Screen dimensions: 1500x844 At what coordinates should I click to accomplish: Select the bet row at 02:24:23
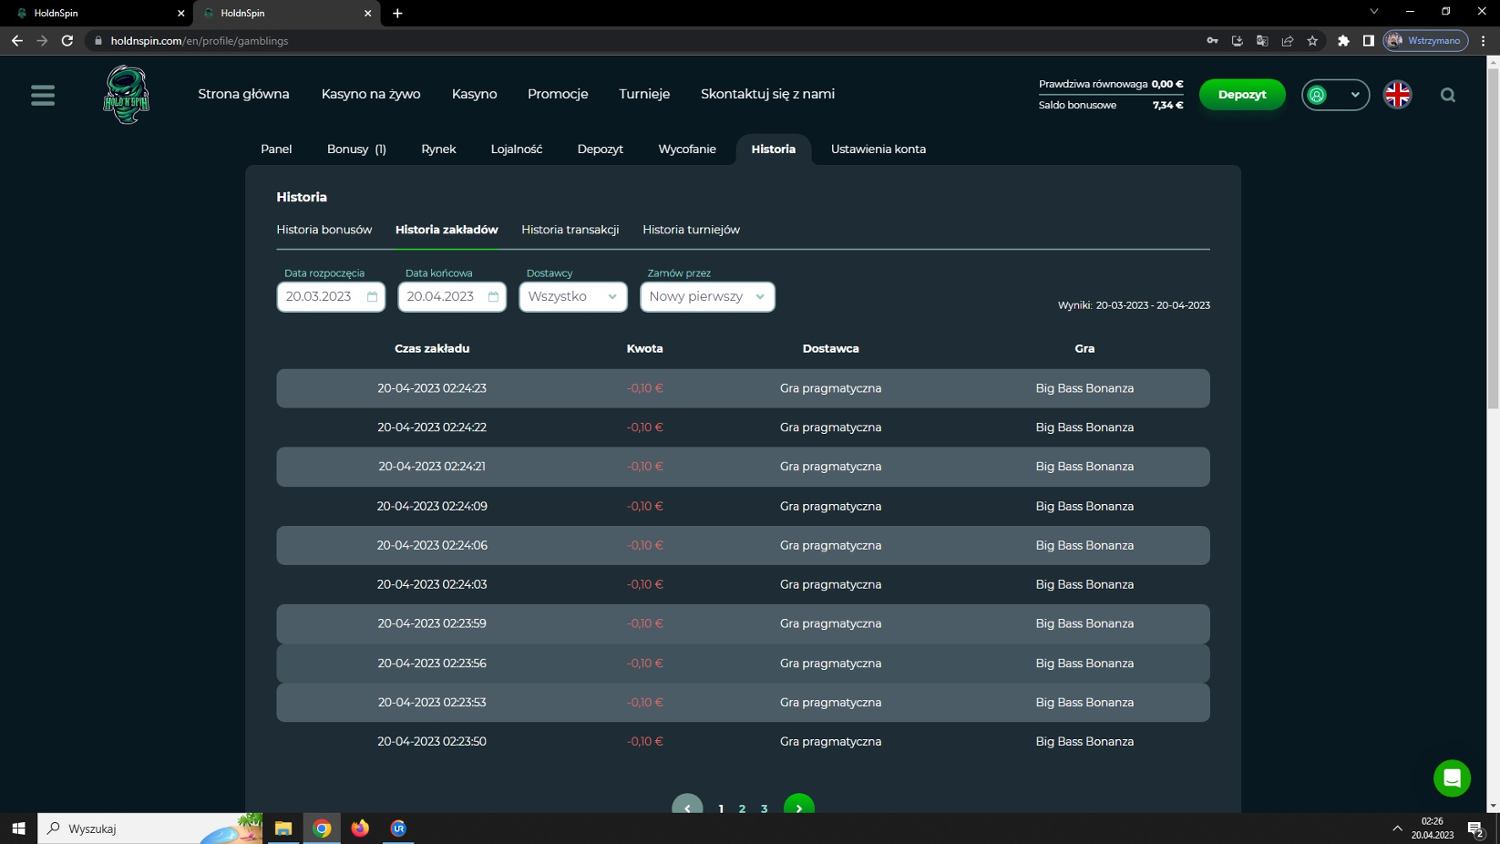[743, 388]
